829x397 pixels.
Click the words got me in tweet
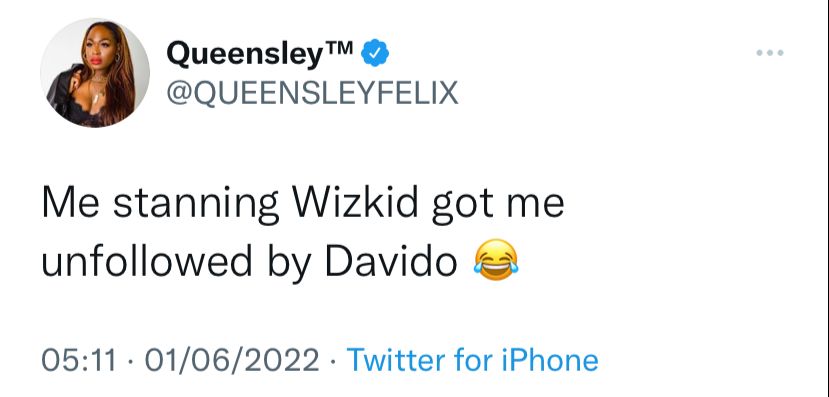(498, 206)
